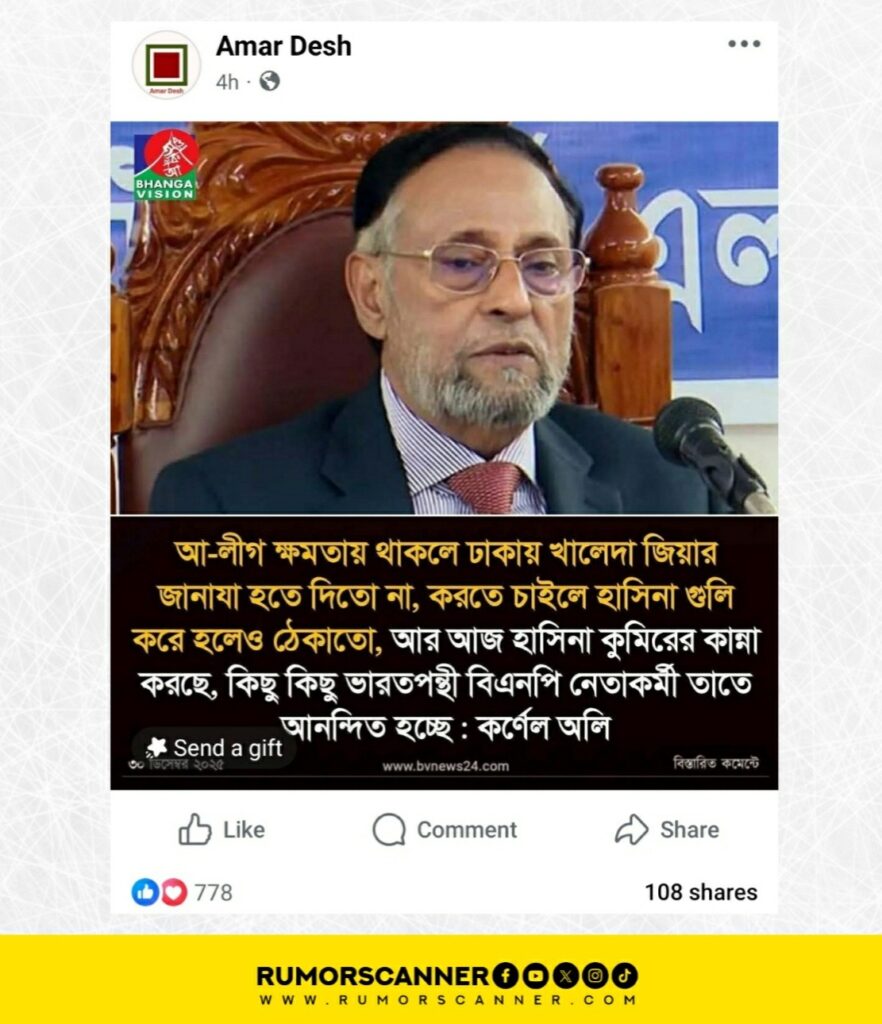Click the speech bubble Comment icon
The height and width of the screenshot is (1024, 882).
click(x=389, y=829)
